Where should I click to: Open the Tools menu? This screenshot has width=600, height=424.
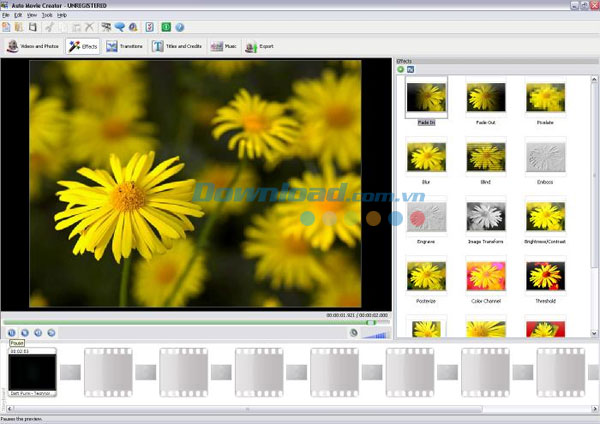pyautogui.click(x=47, y=15)
